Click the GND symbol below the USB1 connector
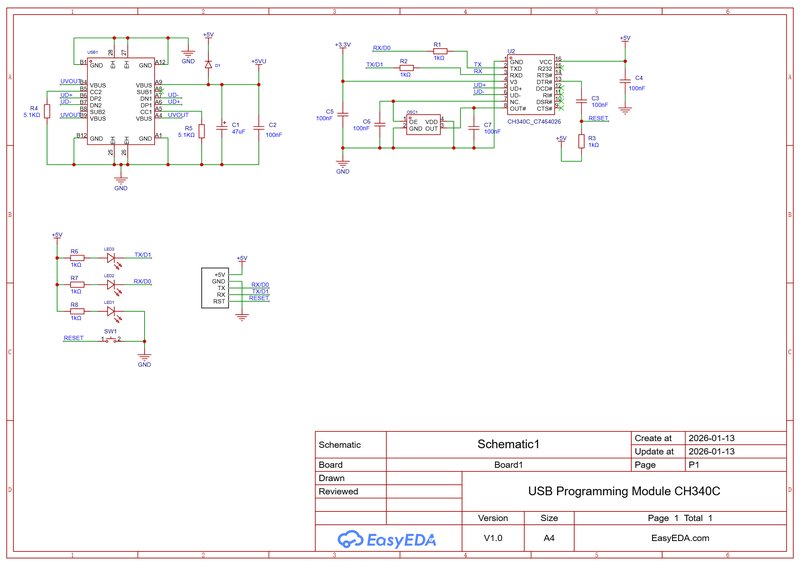800x566 pixels. (121, 182)
